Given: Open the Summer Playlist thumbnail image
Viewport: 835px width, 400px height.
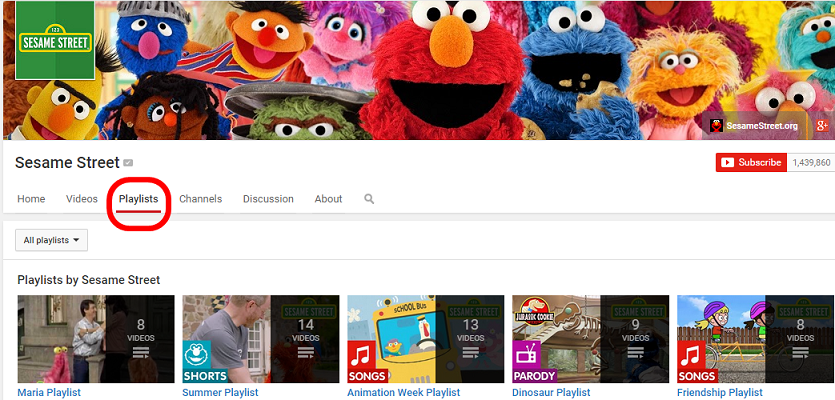Looking at the screenshot, I should coord(261,339).
